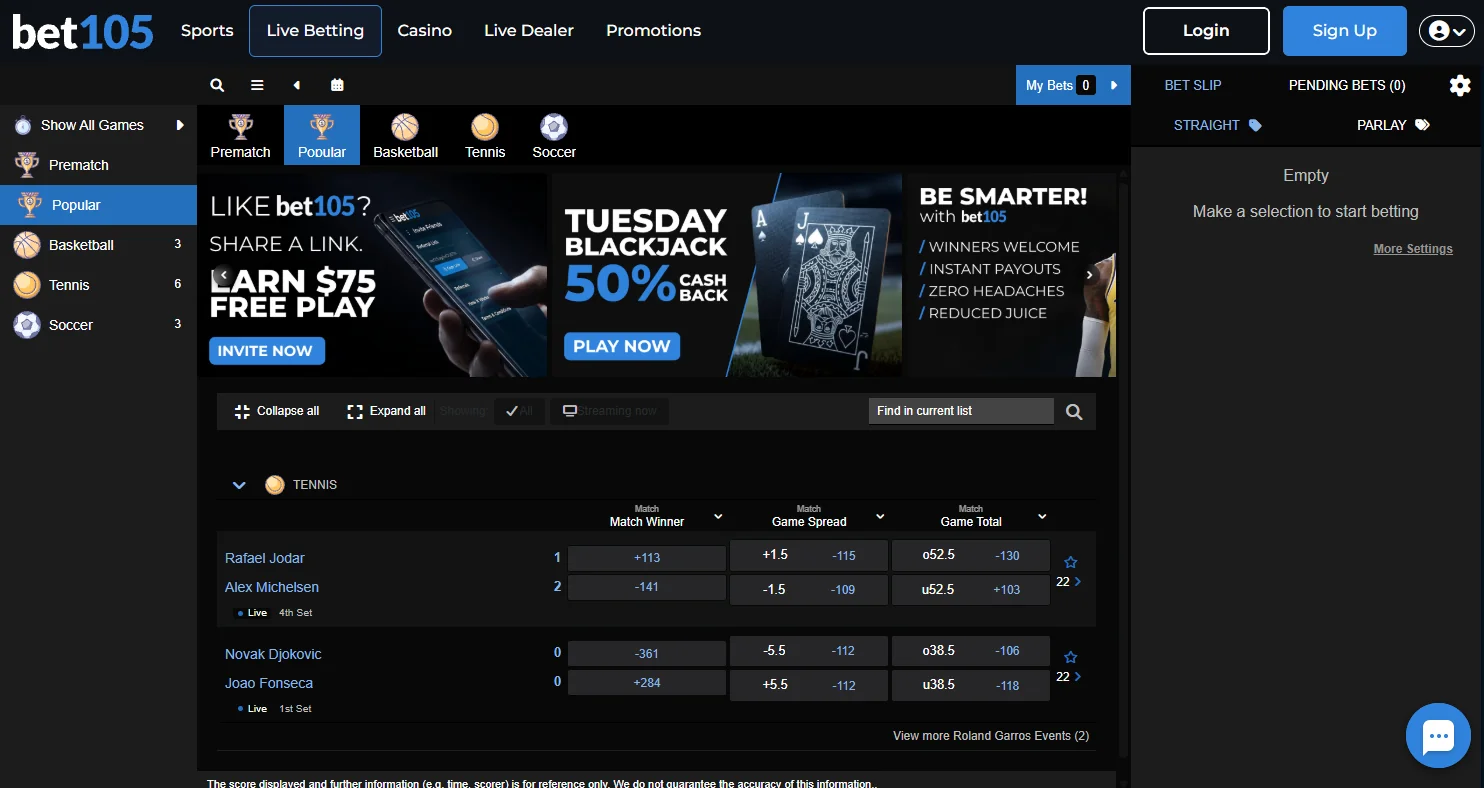Click the bet105 logo
The width and height of the screenshot is (1484, 788).
(x=83, y=32)
